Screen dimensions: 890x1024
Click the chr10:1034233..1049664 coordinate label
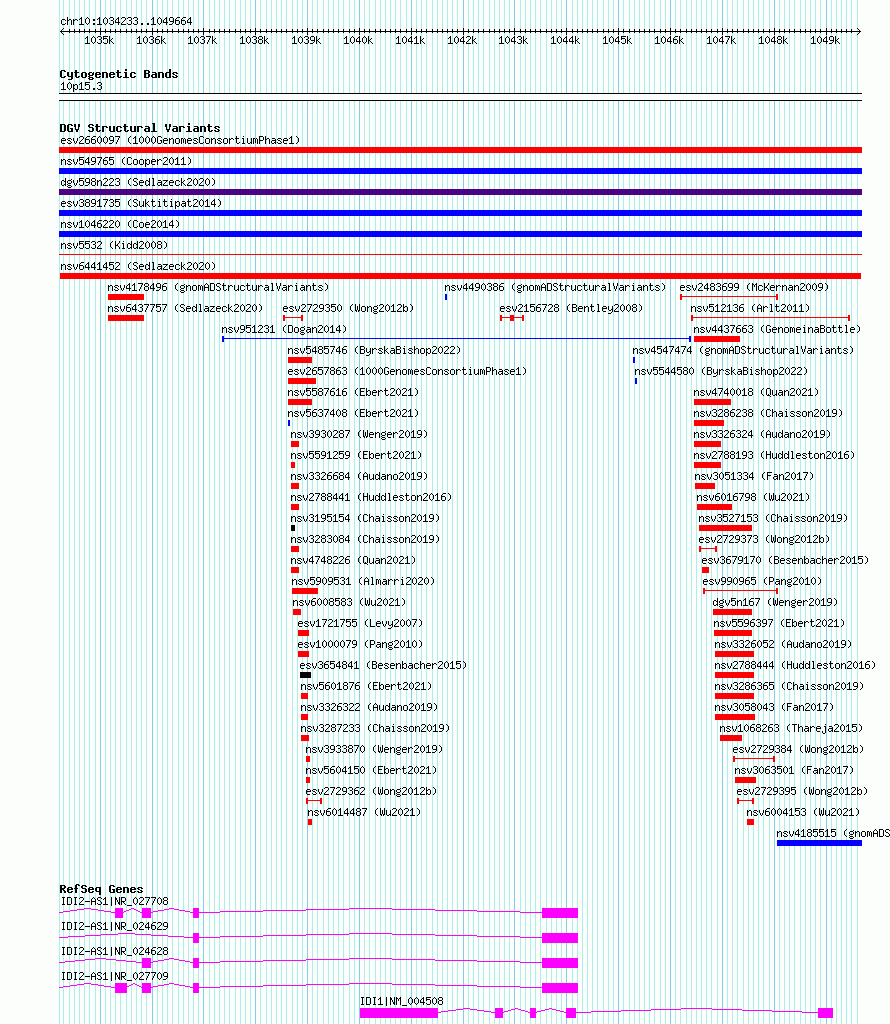pos(126,22)
